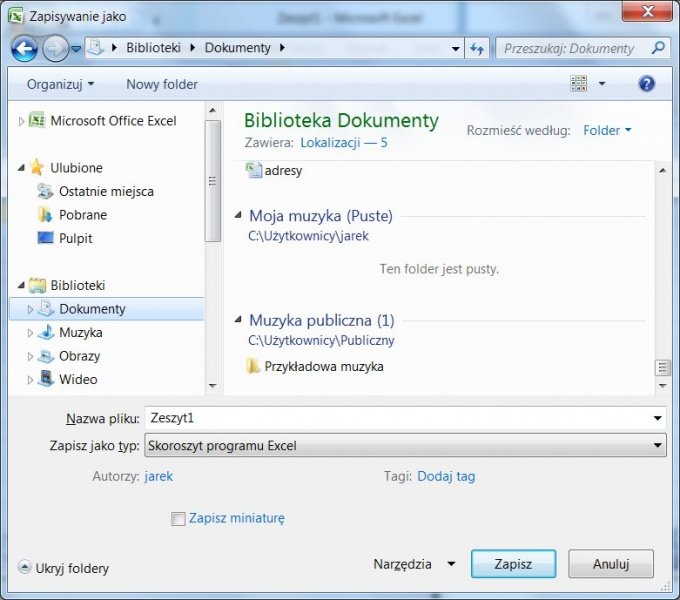Select Biblioteki in the navigation pane
This screenshot has height=600, width=680.
pos(78,285)
